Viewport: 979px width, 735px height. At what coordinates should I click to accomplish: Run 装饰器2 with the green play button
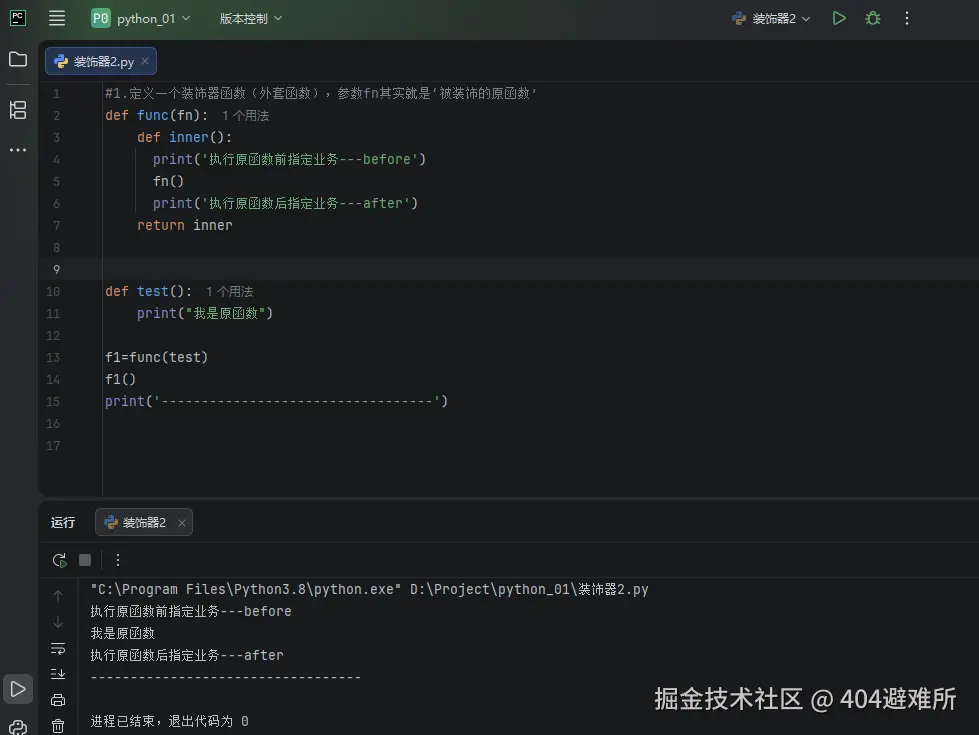(x=839, y=18)
